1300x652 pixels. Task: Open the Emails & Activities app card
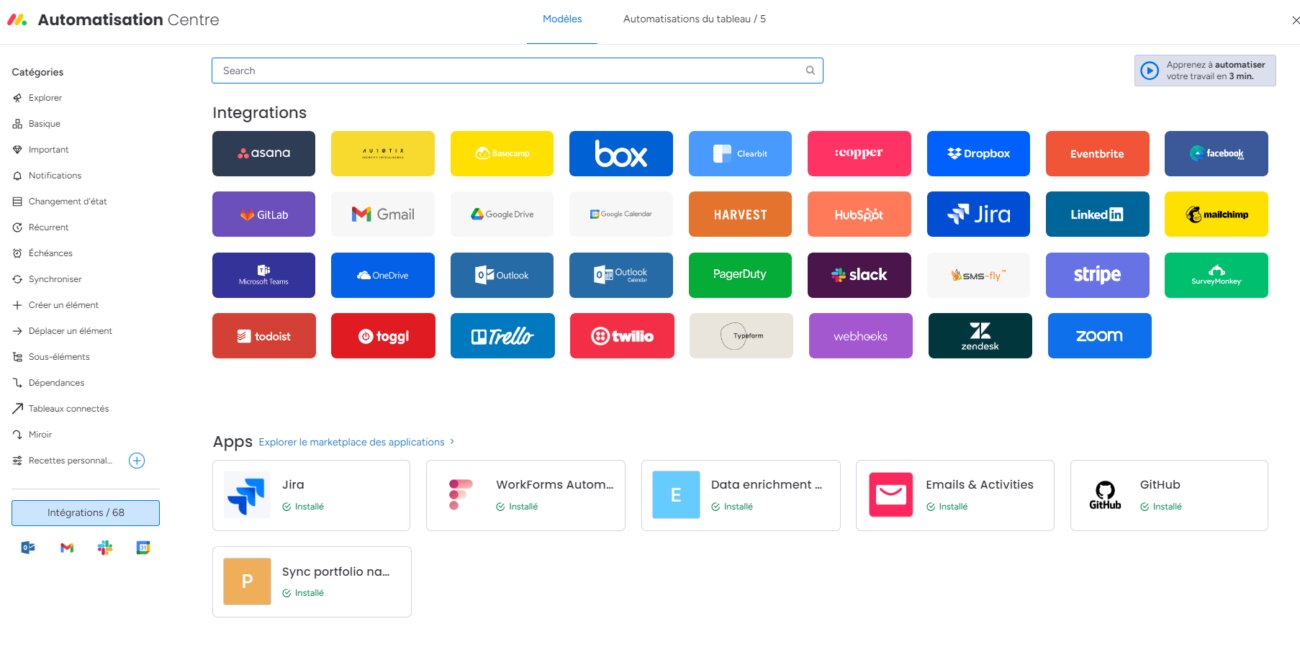955,495
